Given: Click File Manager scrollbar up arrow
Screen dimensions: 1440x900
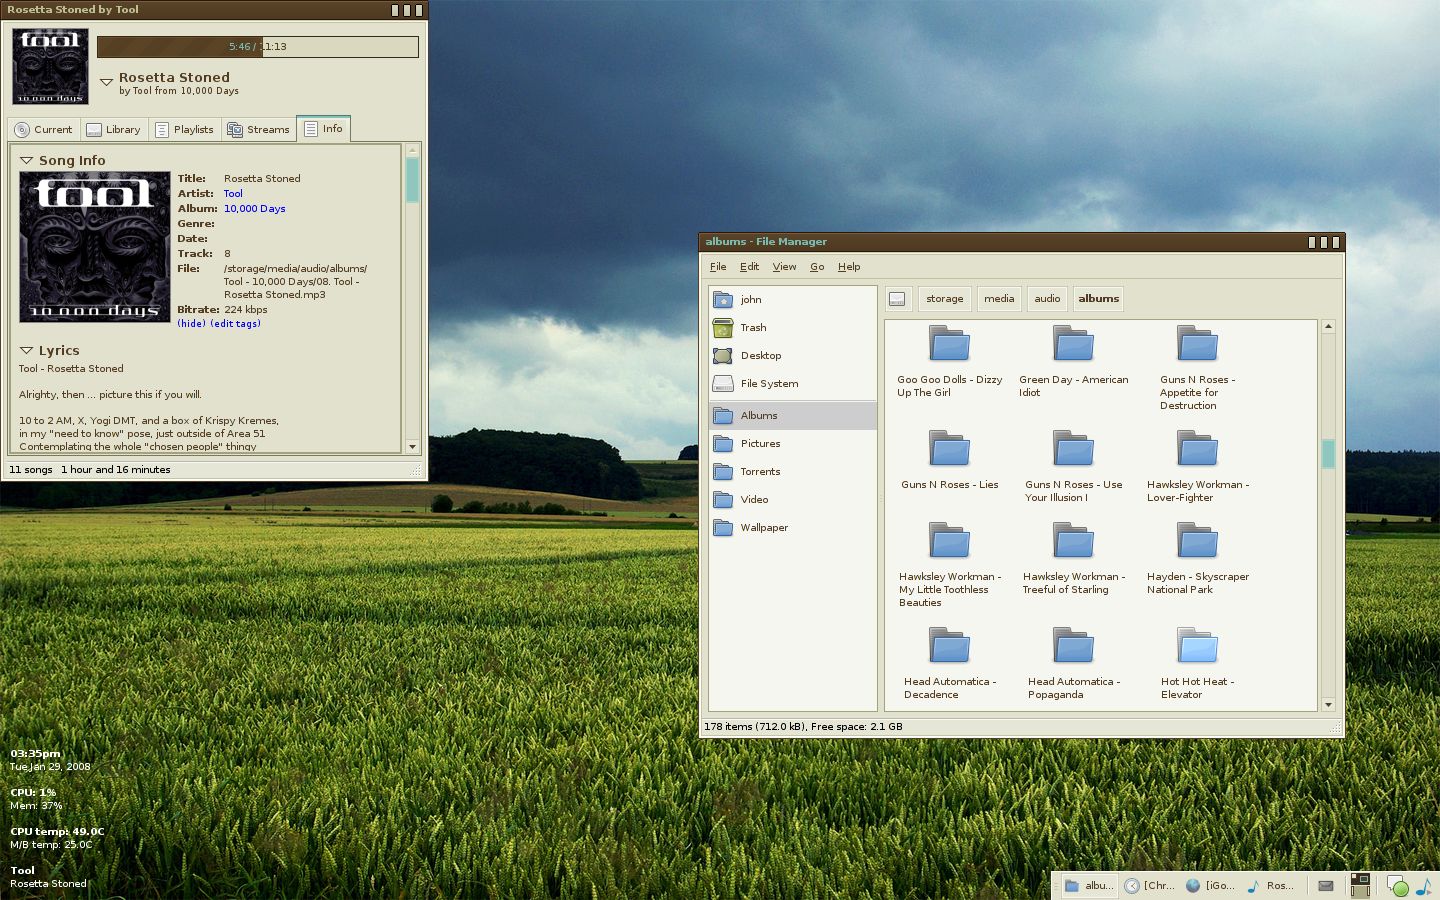Looking at the screenshot, I should coord(1328,326).
